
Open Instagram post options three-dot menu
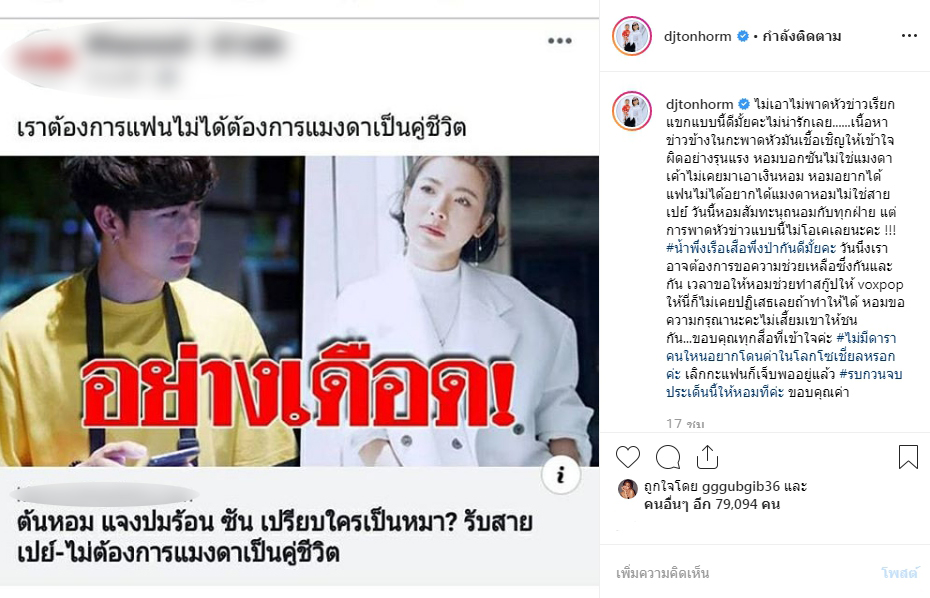click(x=909, y=36)
